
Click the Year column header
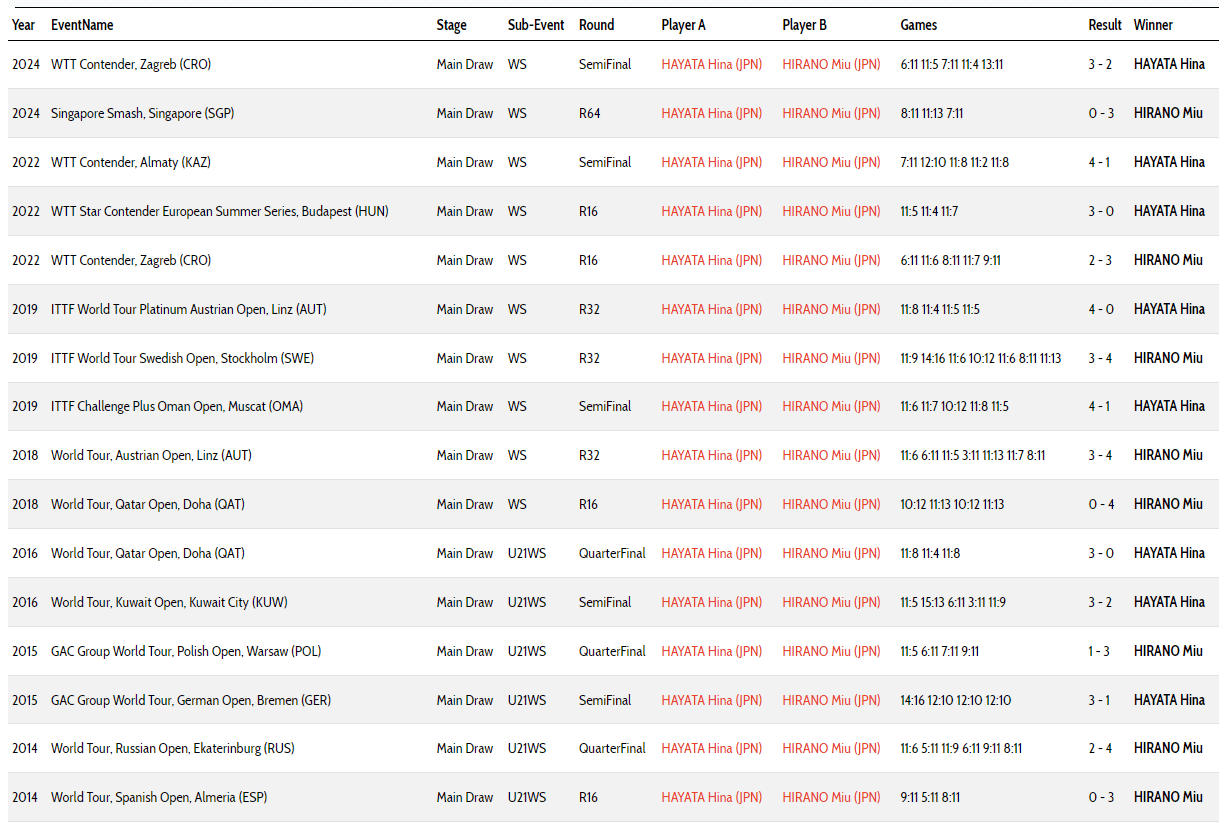point(23,25)
